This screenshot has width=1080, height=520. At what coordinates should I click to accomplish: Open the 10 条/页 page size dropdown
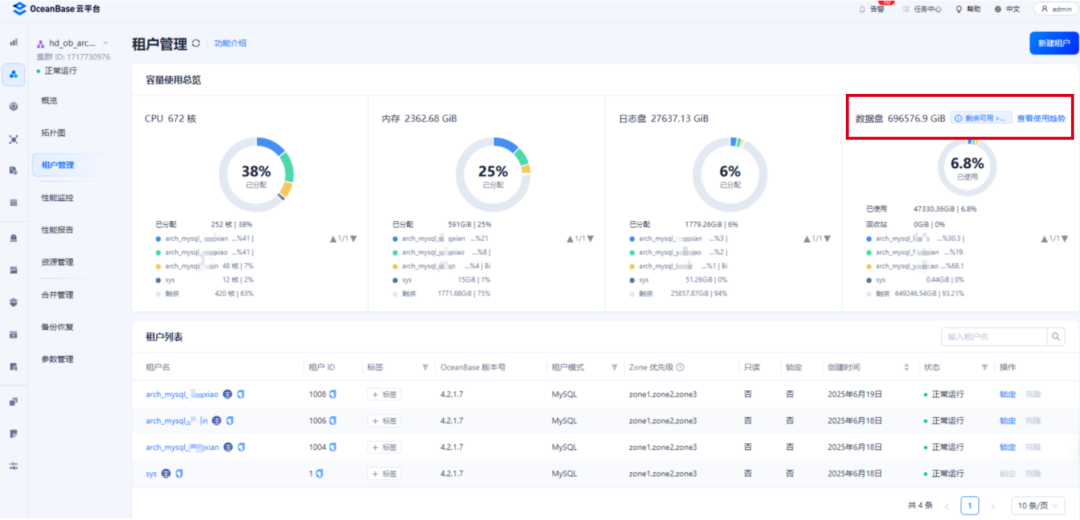click(x=1038, y=506)
